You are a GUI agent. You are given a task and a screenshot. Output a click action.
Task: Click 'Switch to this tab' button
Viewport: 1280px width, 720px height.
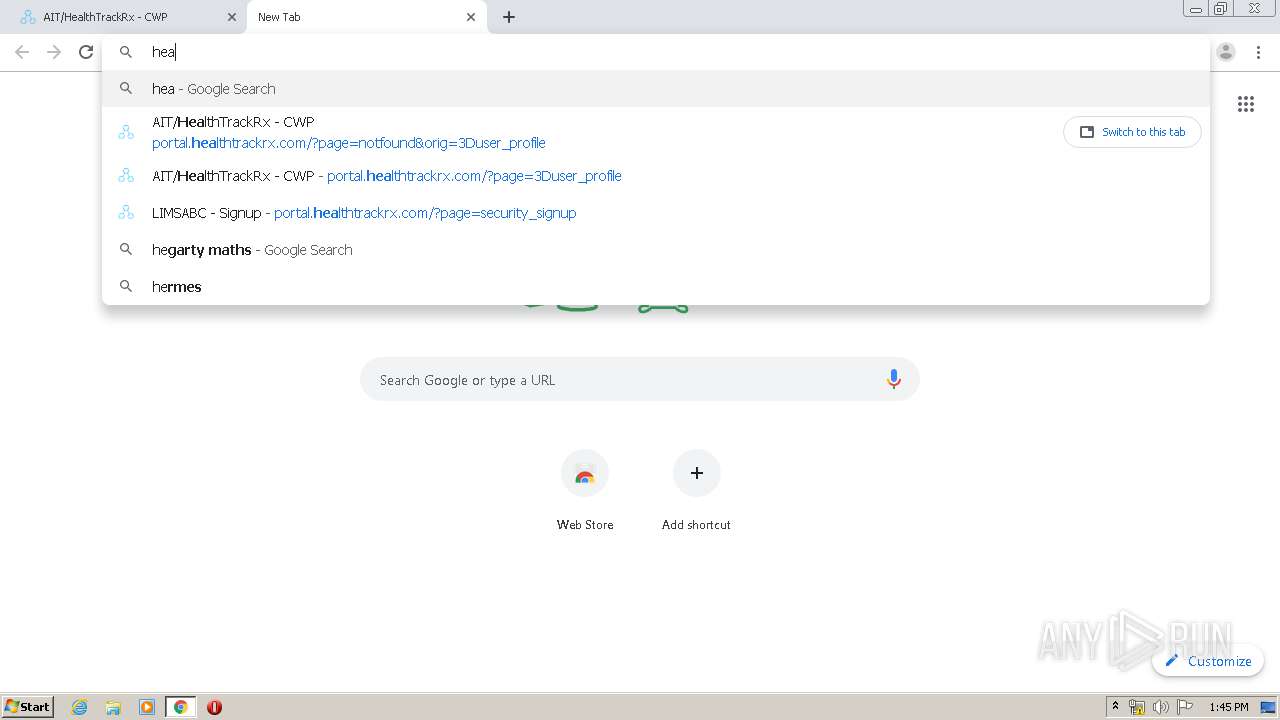pos(1132,132)
